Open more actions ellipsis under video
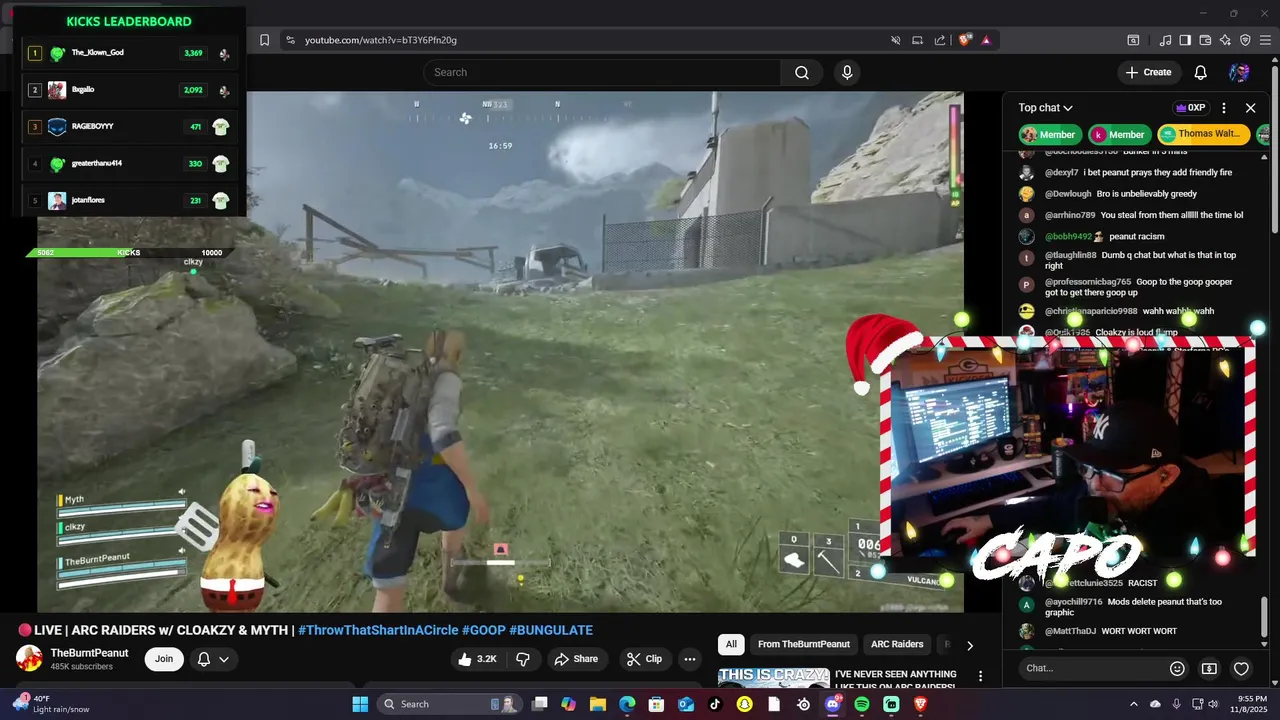 tap(689, 659)
